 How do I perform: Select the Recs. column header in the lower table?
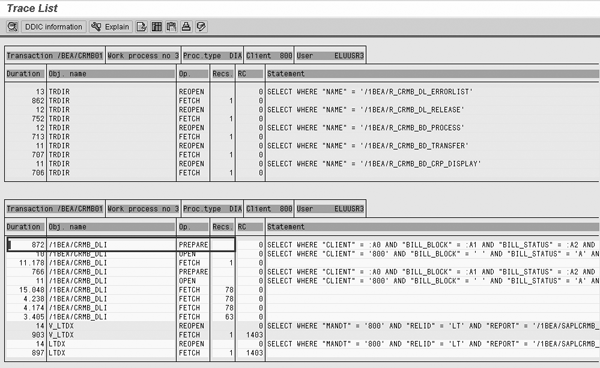[x=222, y=227]
